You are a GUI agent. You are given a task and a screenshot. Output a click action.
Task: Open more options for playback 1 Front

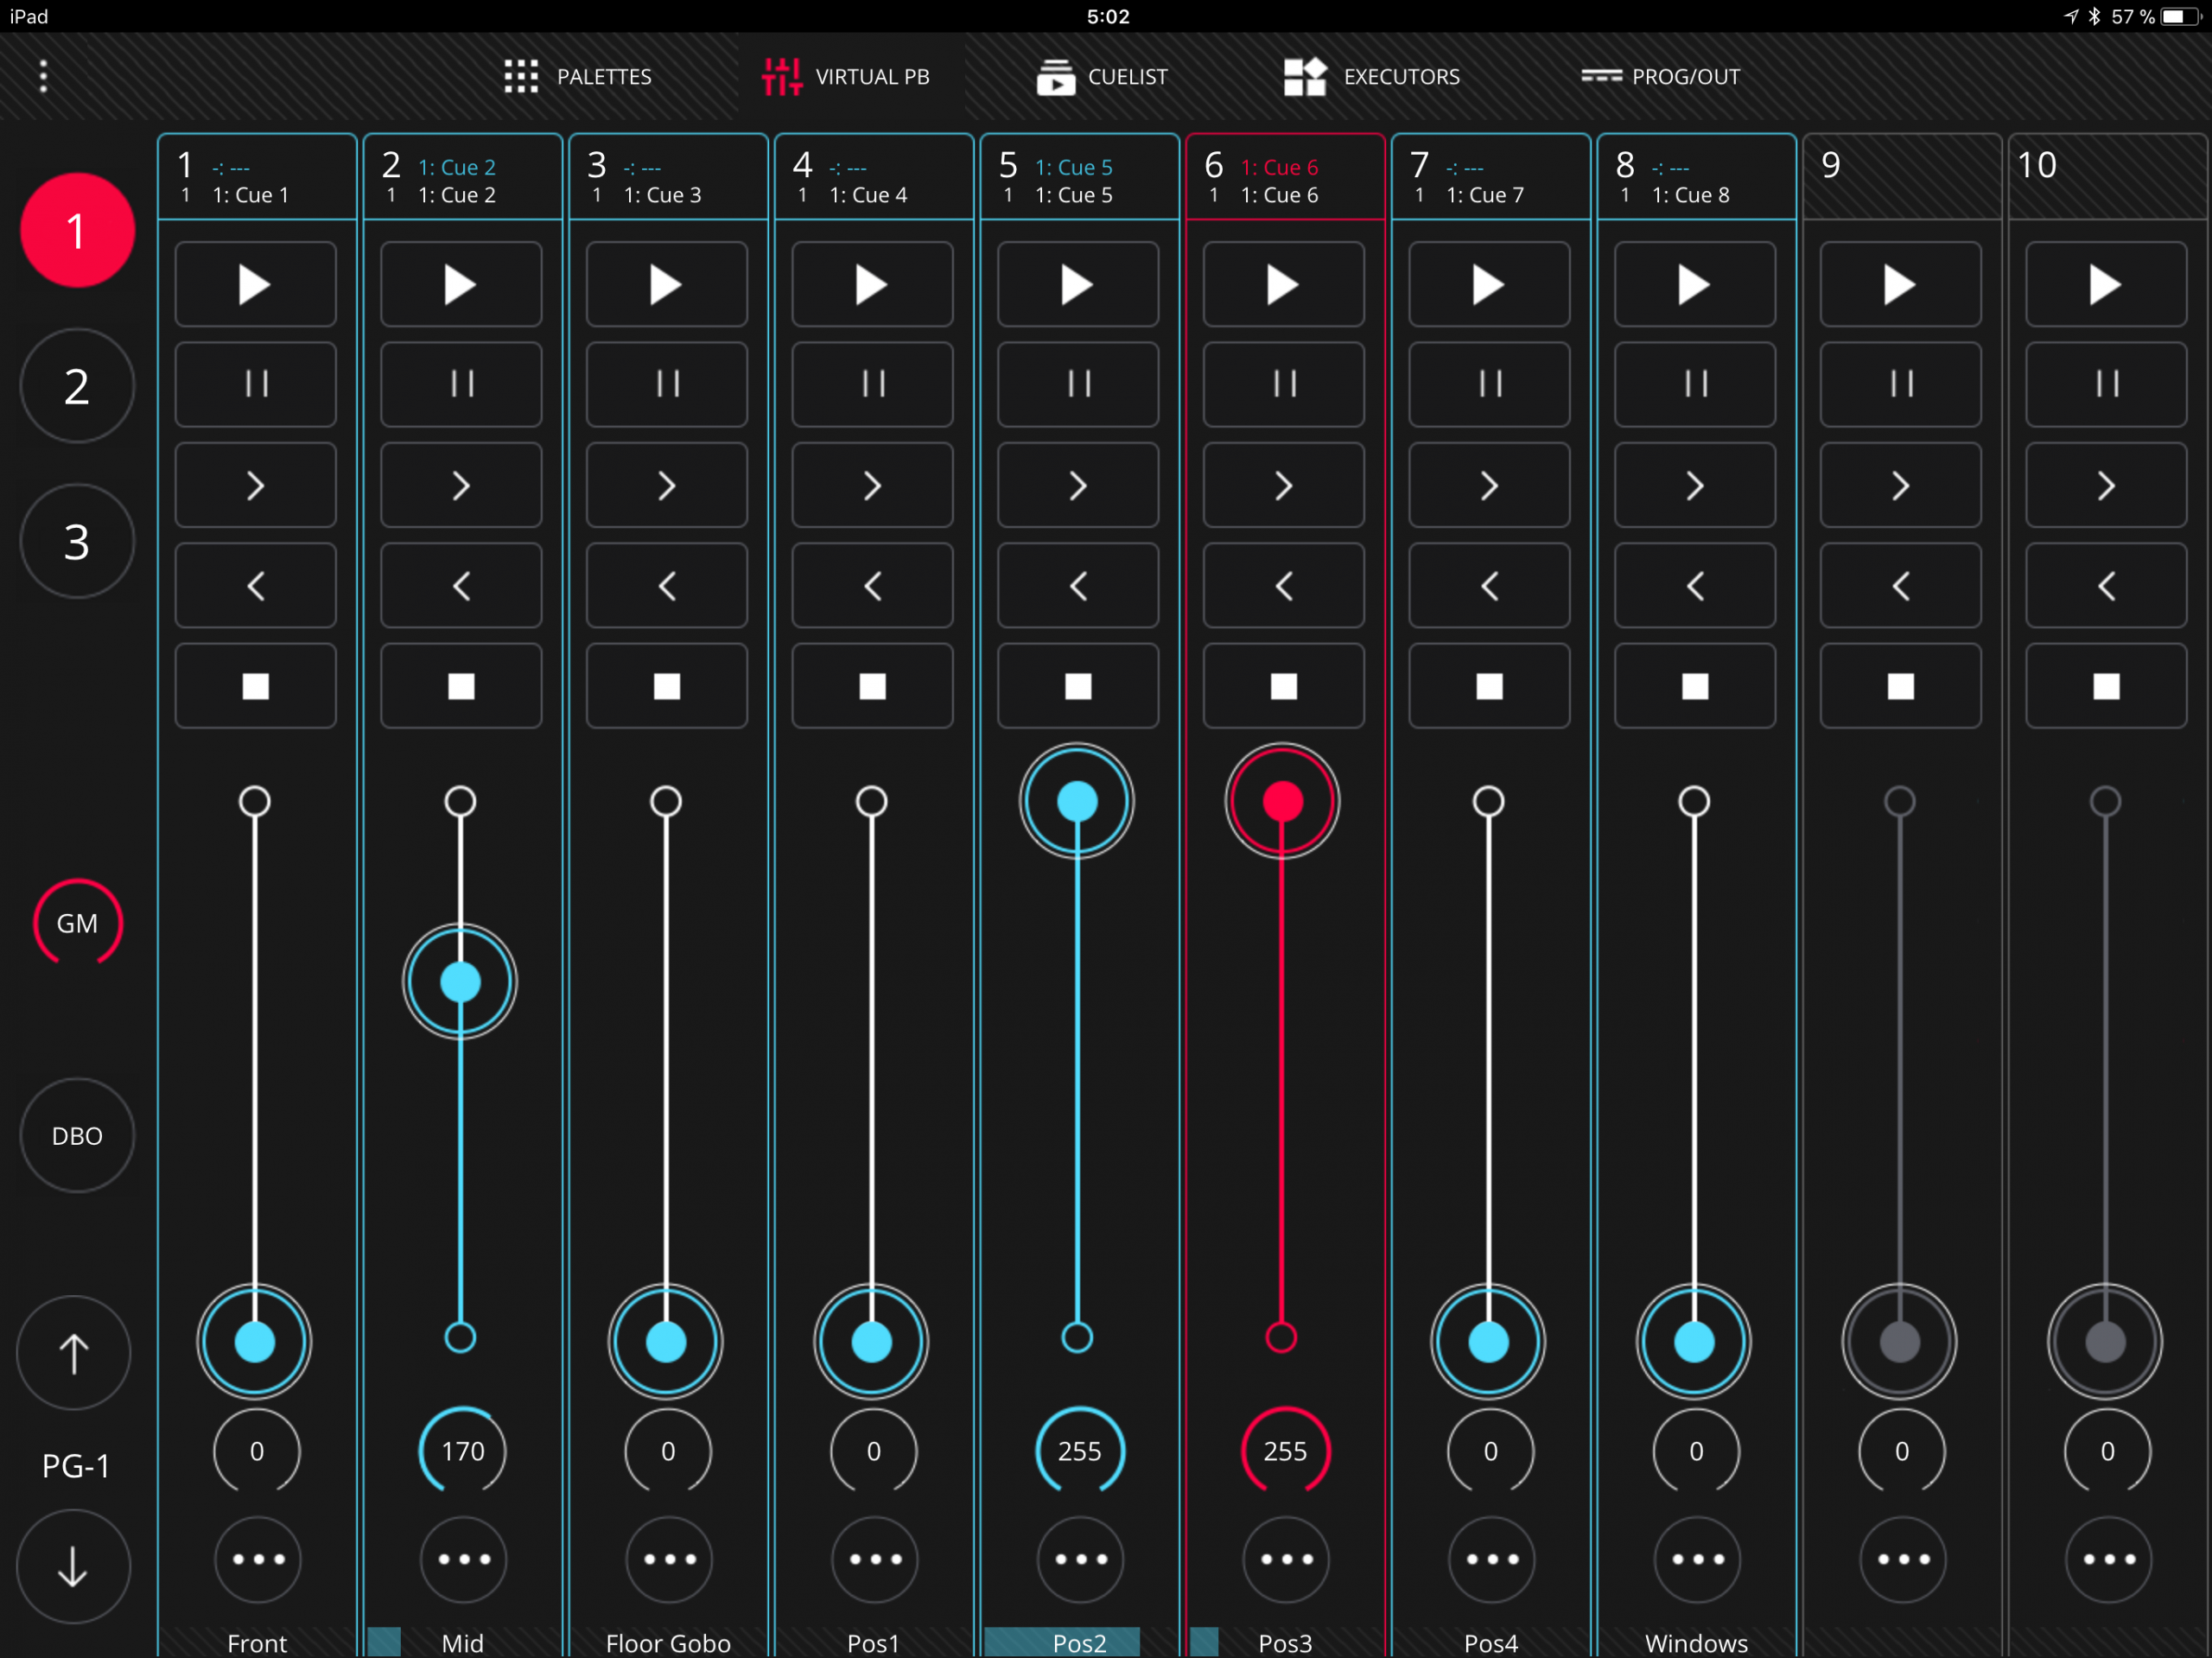[x=258, y=1559]
